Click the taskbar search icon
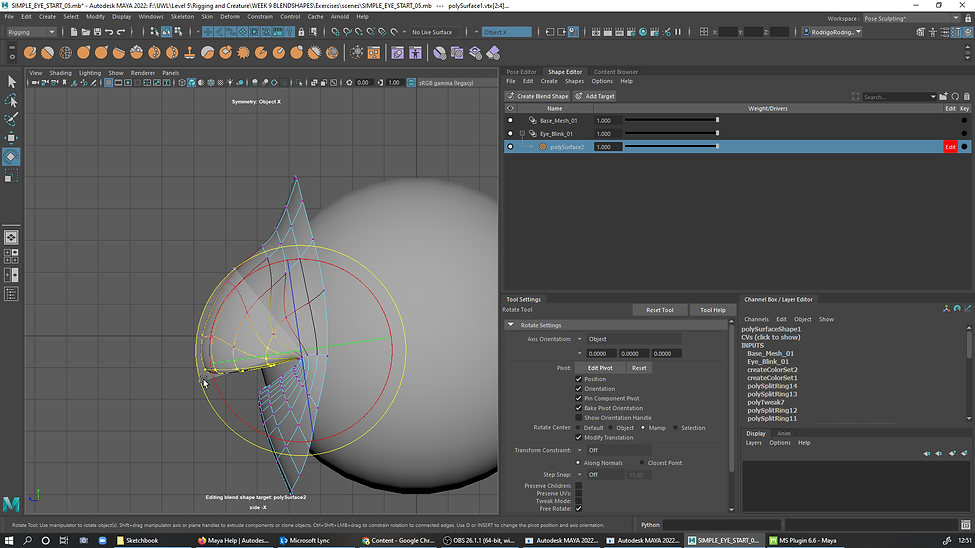Image resolution: width=975 pixels, height=548 pixels. [x=27, y=541]
